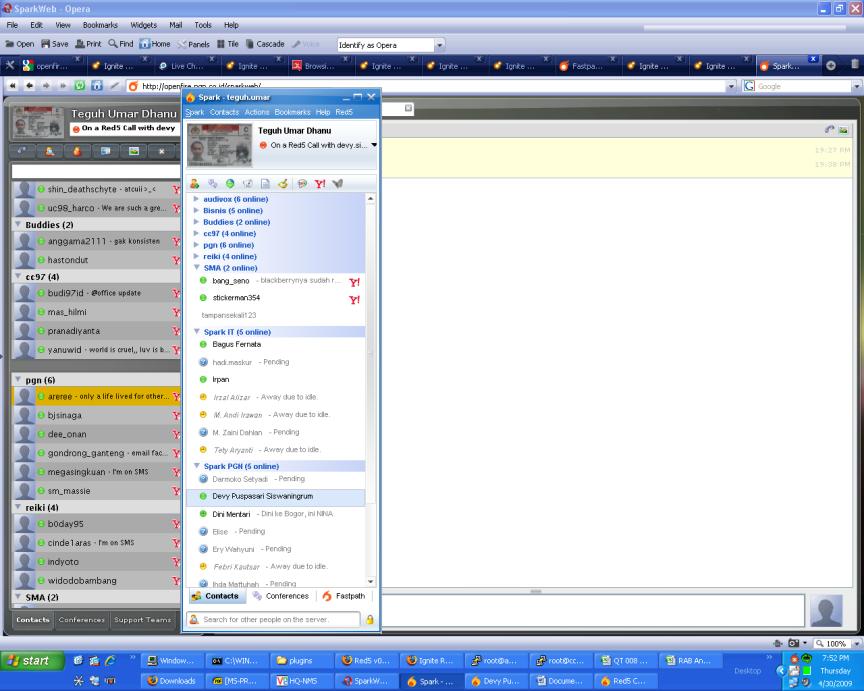Click Opera's Cascade toolbar button

tap(265, 44)
